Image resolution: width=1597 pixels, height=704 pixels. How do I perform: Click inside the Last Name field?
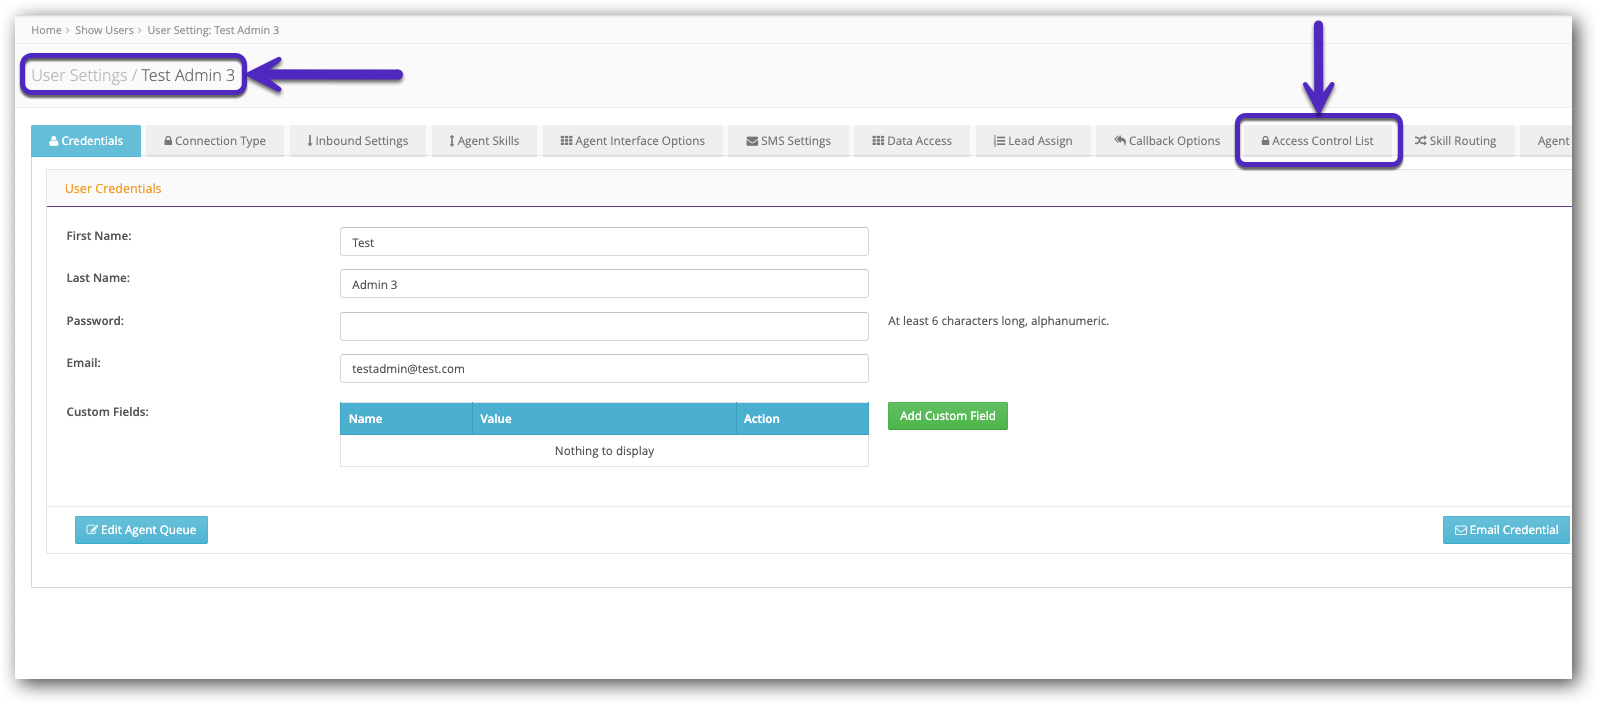tap(604, 284)
